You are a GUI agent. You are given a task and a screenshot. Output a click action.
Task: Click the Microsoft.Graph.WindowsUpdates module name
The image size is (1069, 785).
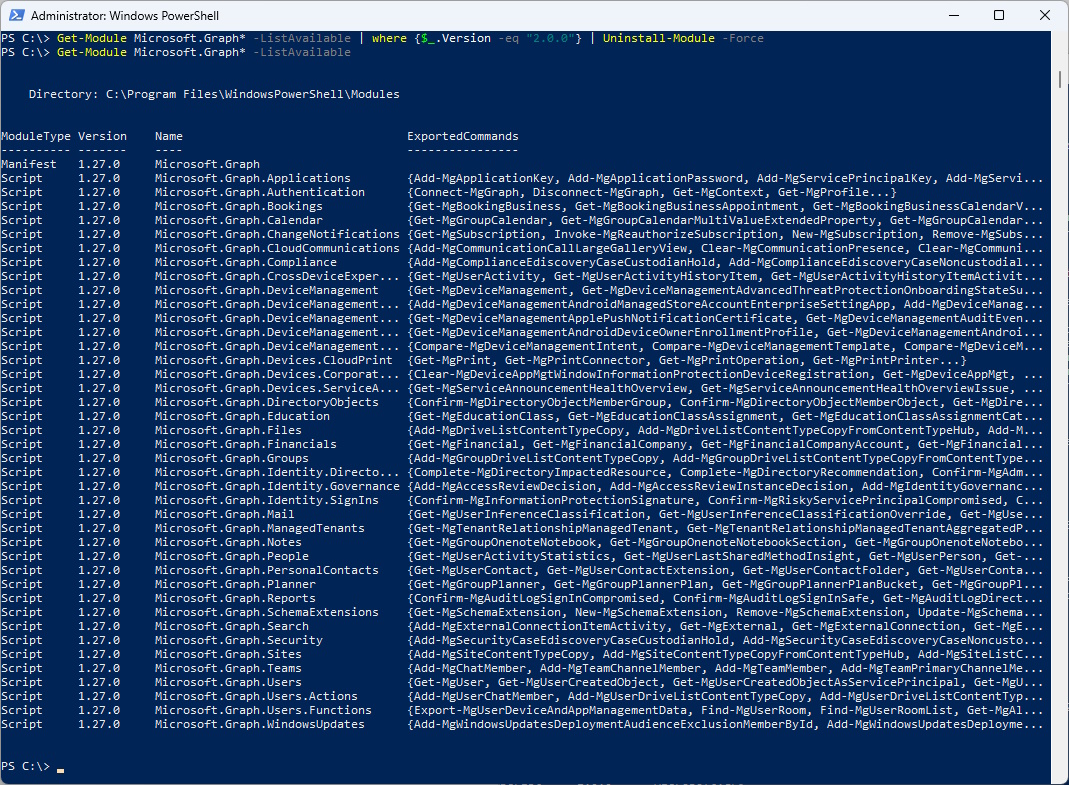coord(259,724)
